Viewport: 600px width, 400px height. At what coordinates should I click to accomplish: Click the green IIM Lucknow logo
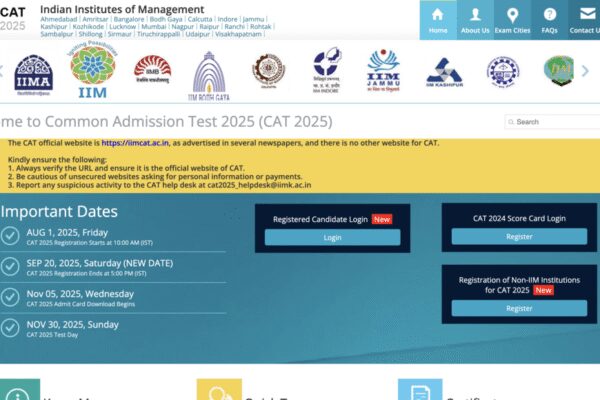coord(559,70)
